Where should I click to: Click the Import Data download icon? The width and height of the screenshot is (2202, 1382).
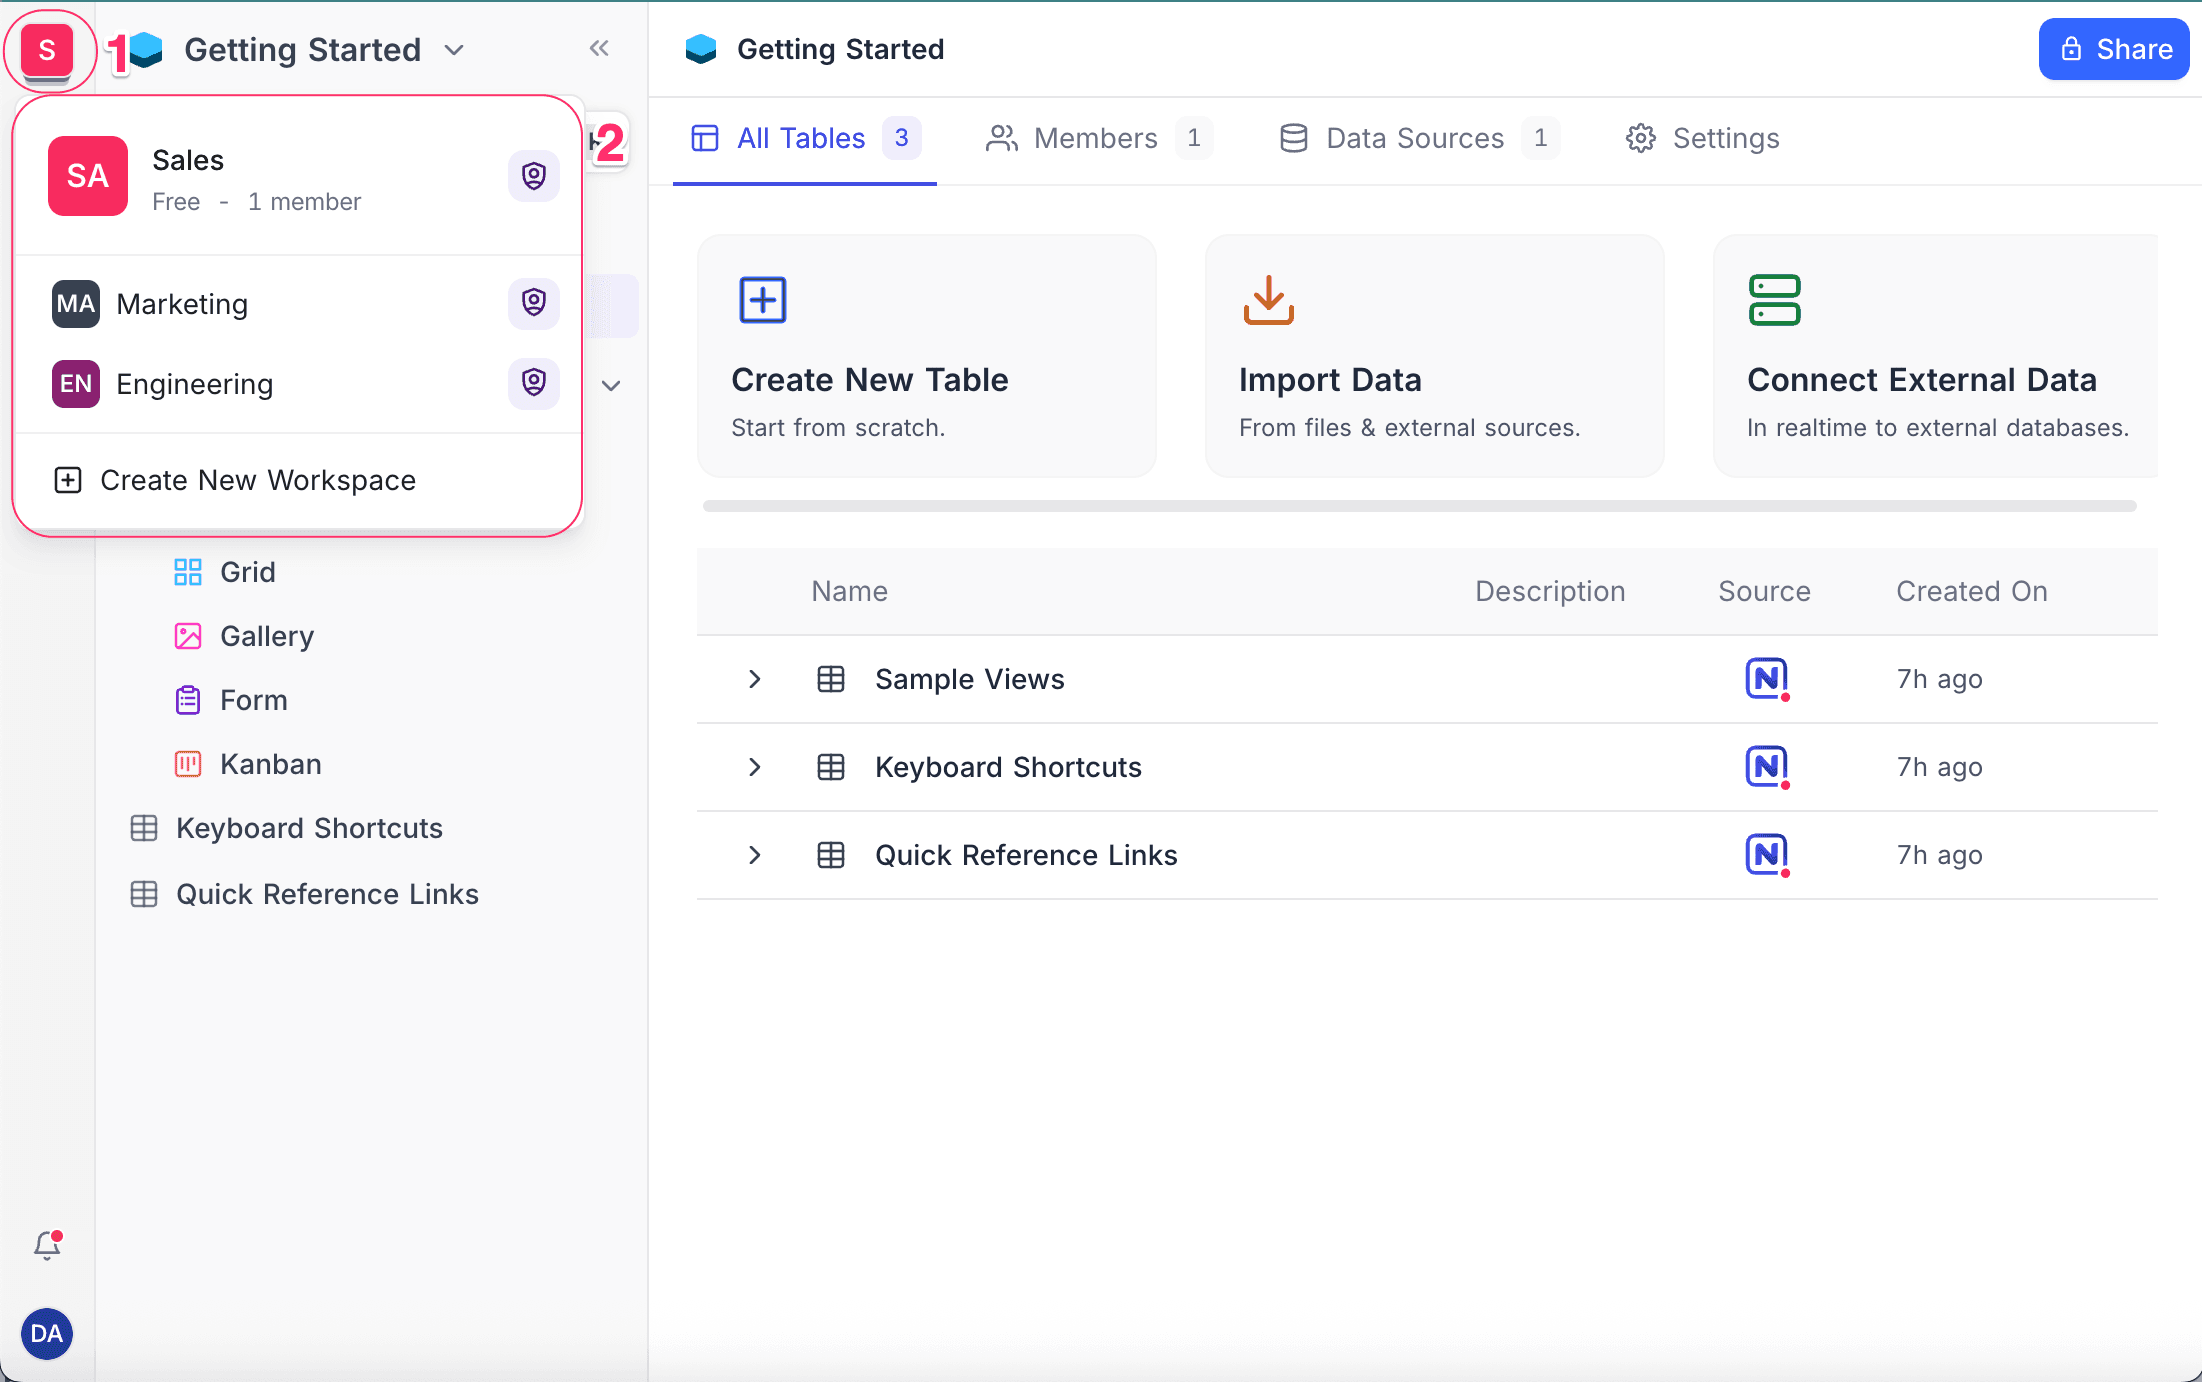click(1268, 300)
